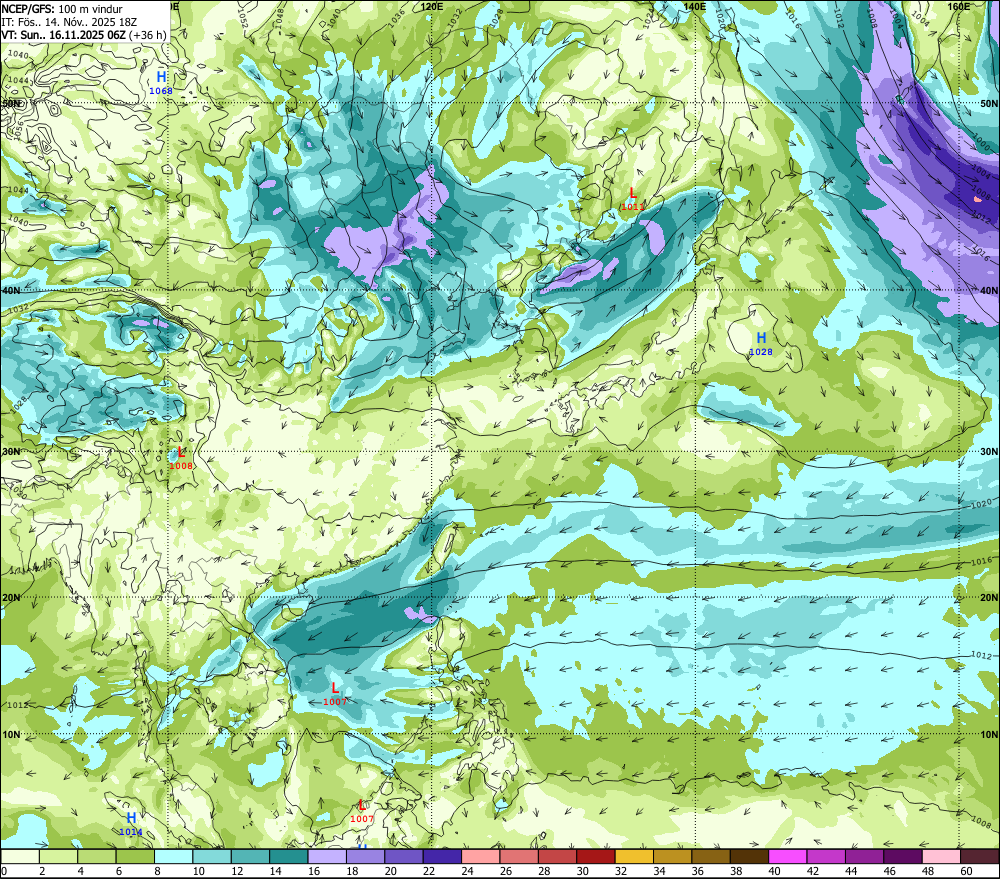Select the yellow 32–34 legend swatch

pyautogui.click(x=634, y=856)
